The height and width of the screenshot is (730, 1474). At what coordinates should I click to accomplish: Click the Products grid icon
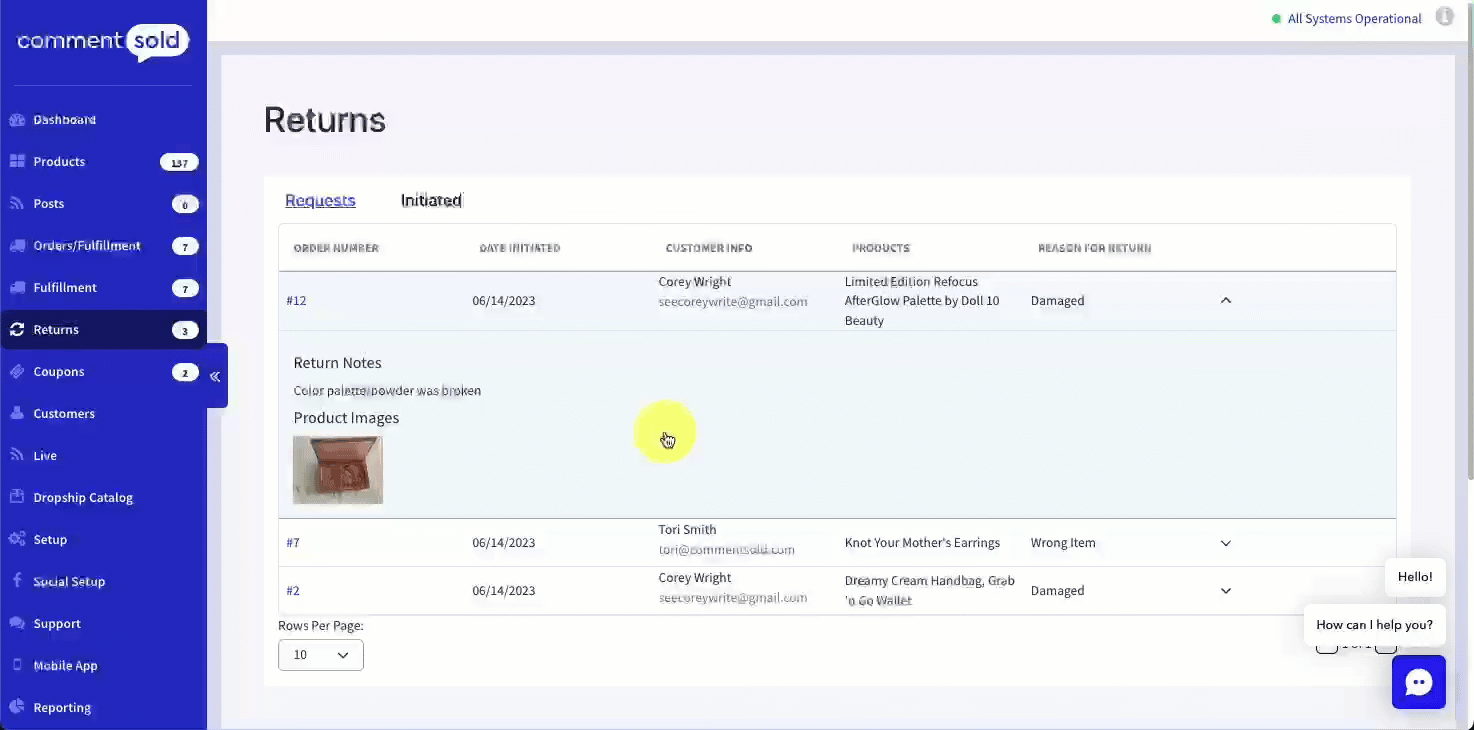(17, 162)
